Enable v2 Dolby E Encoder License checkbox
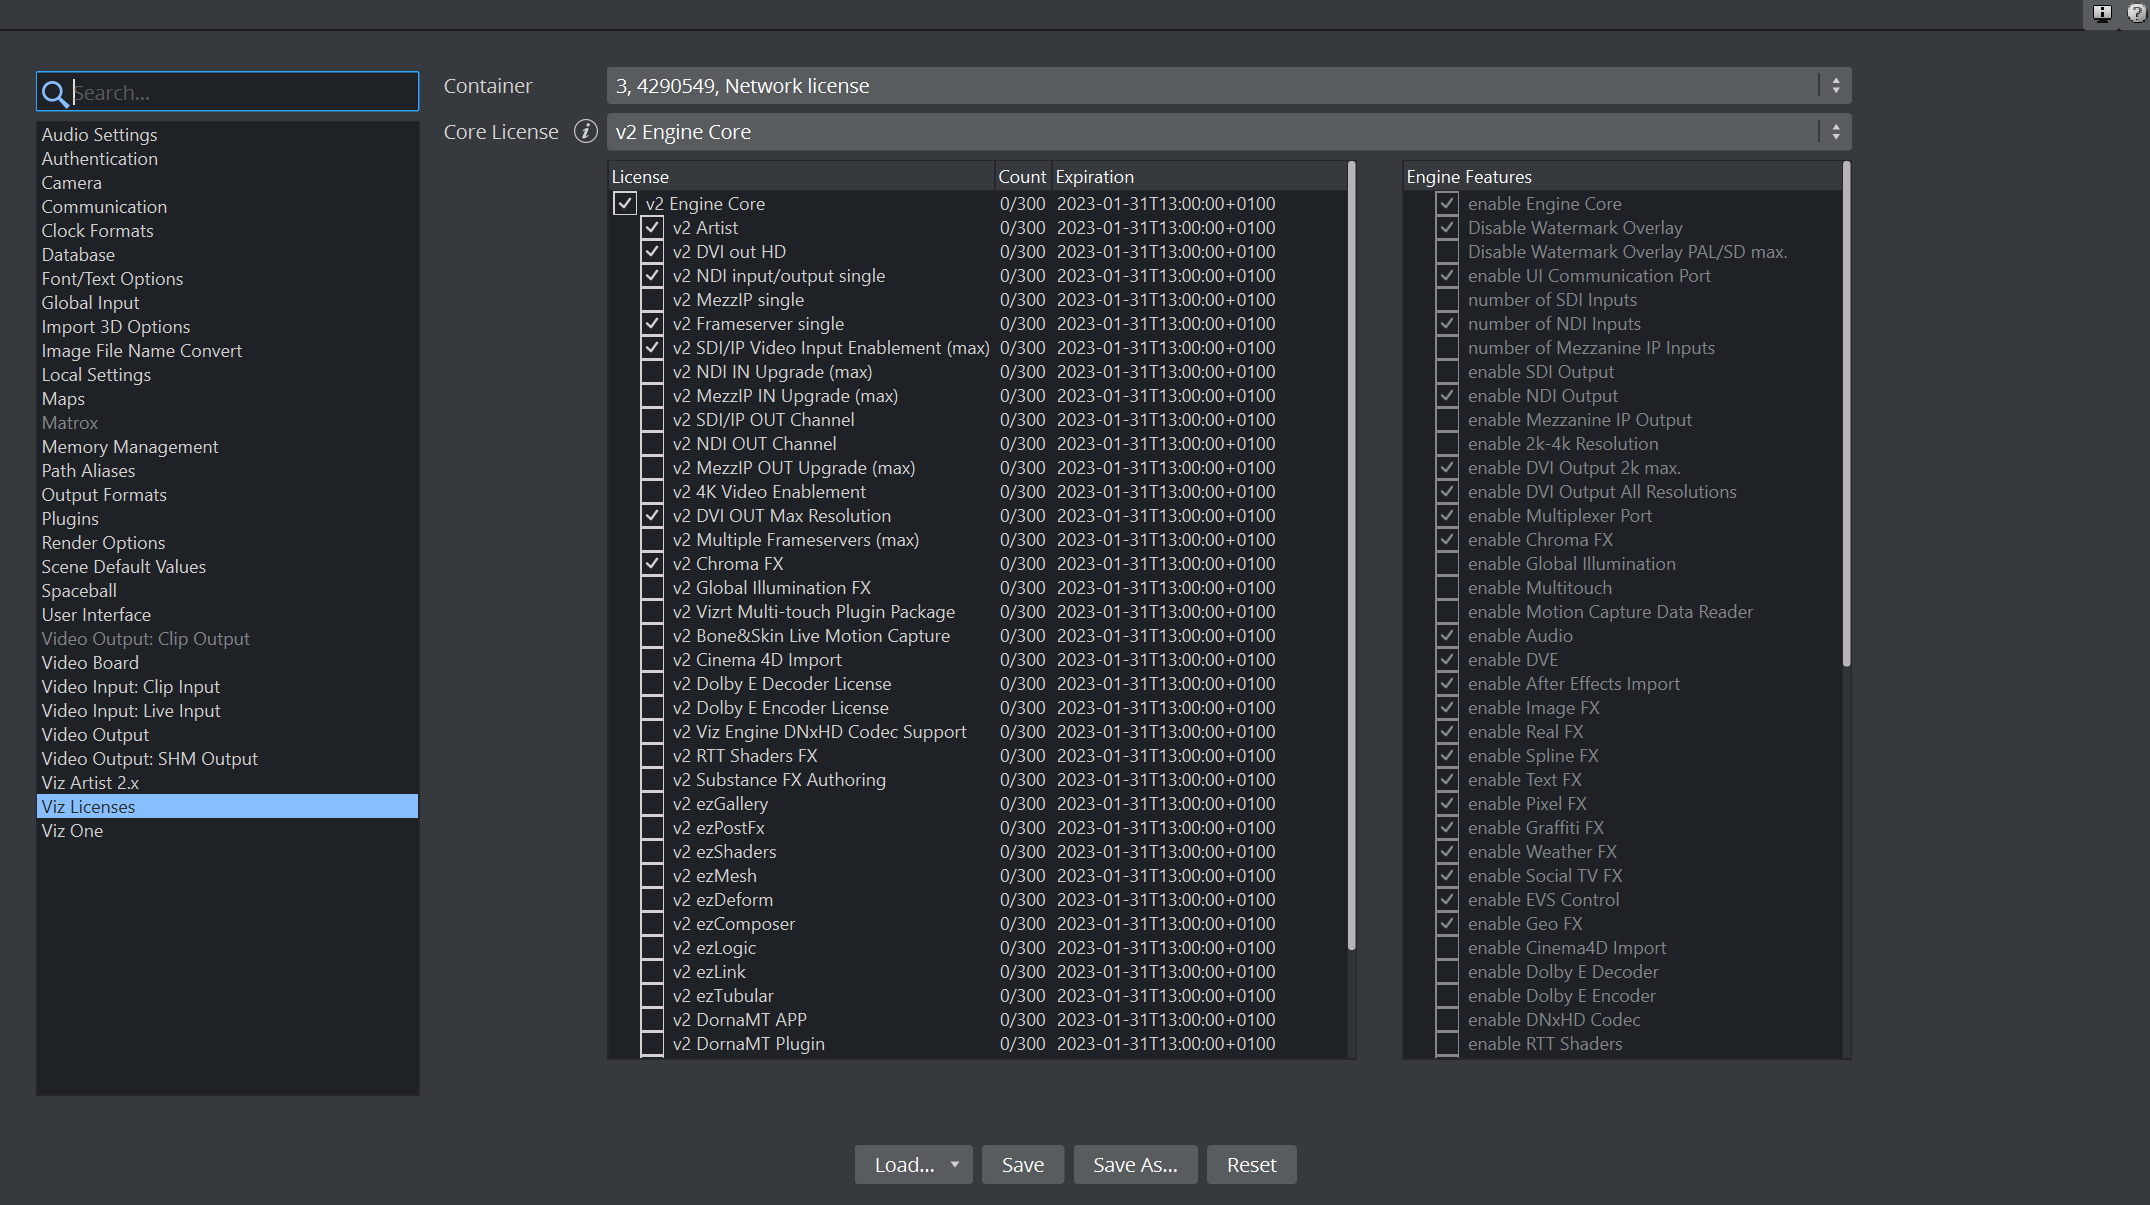The height and width of the screenshot is (1205, 2150). click(x=652, y=708)
